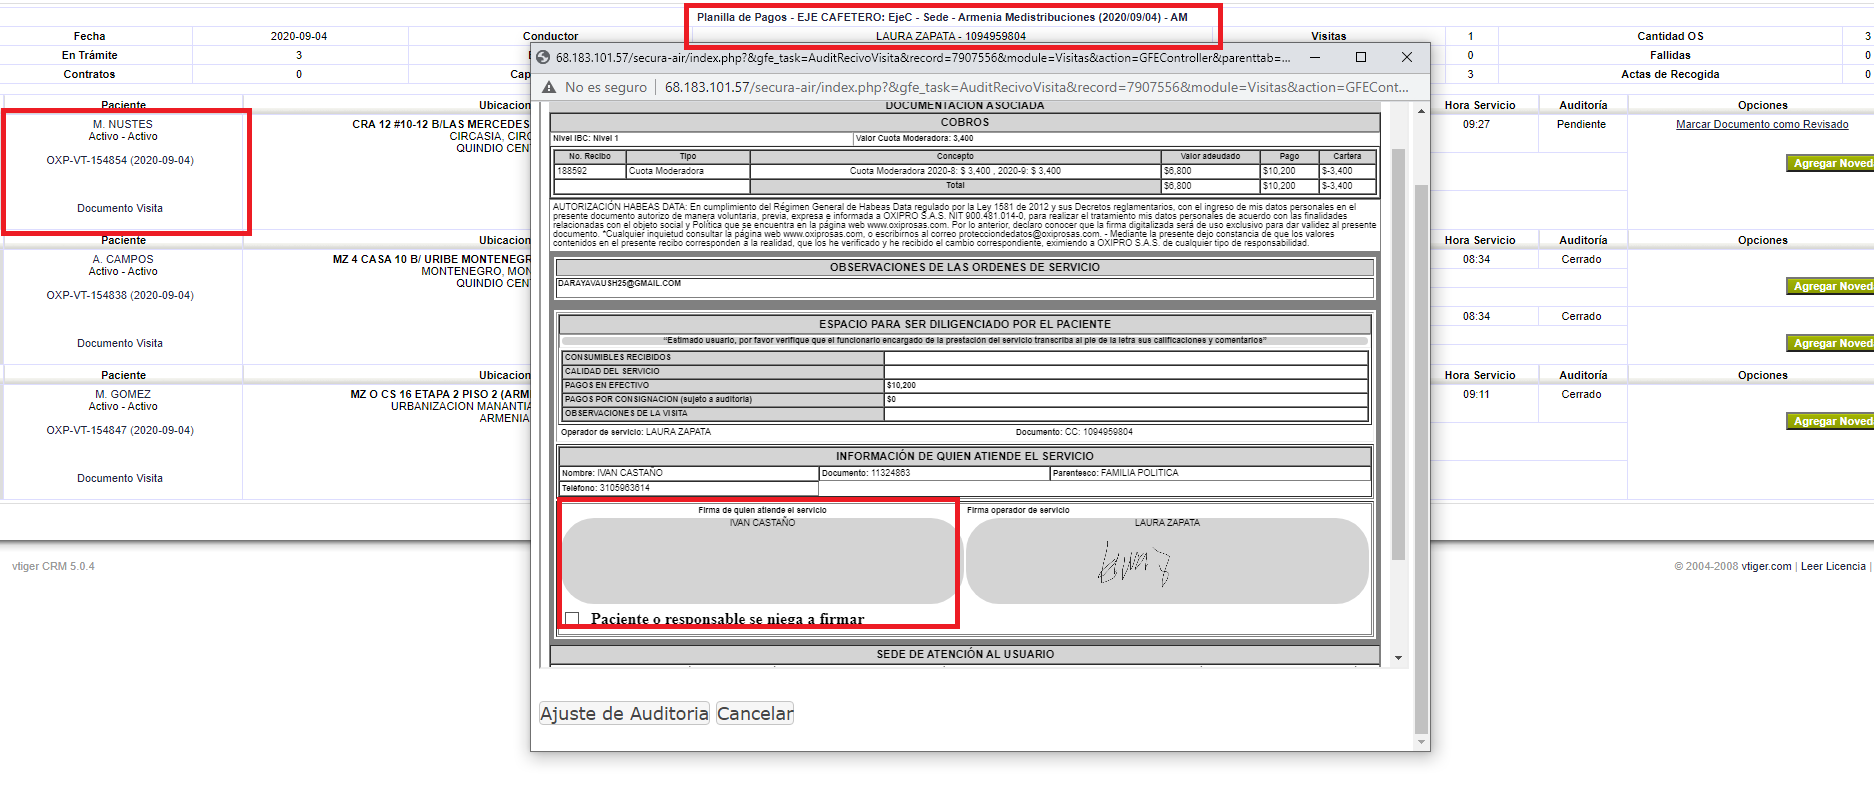Click 'Pendiente' audit status
Screen dimensions: 1874x786
1581,124
